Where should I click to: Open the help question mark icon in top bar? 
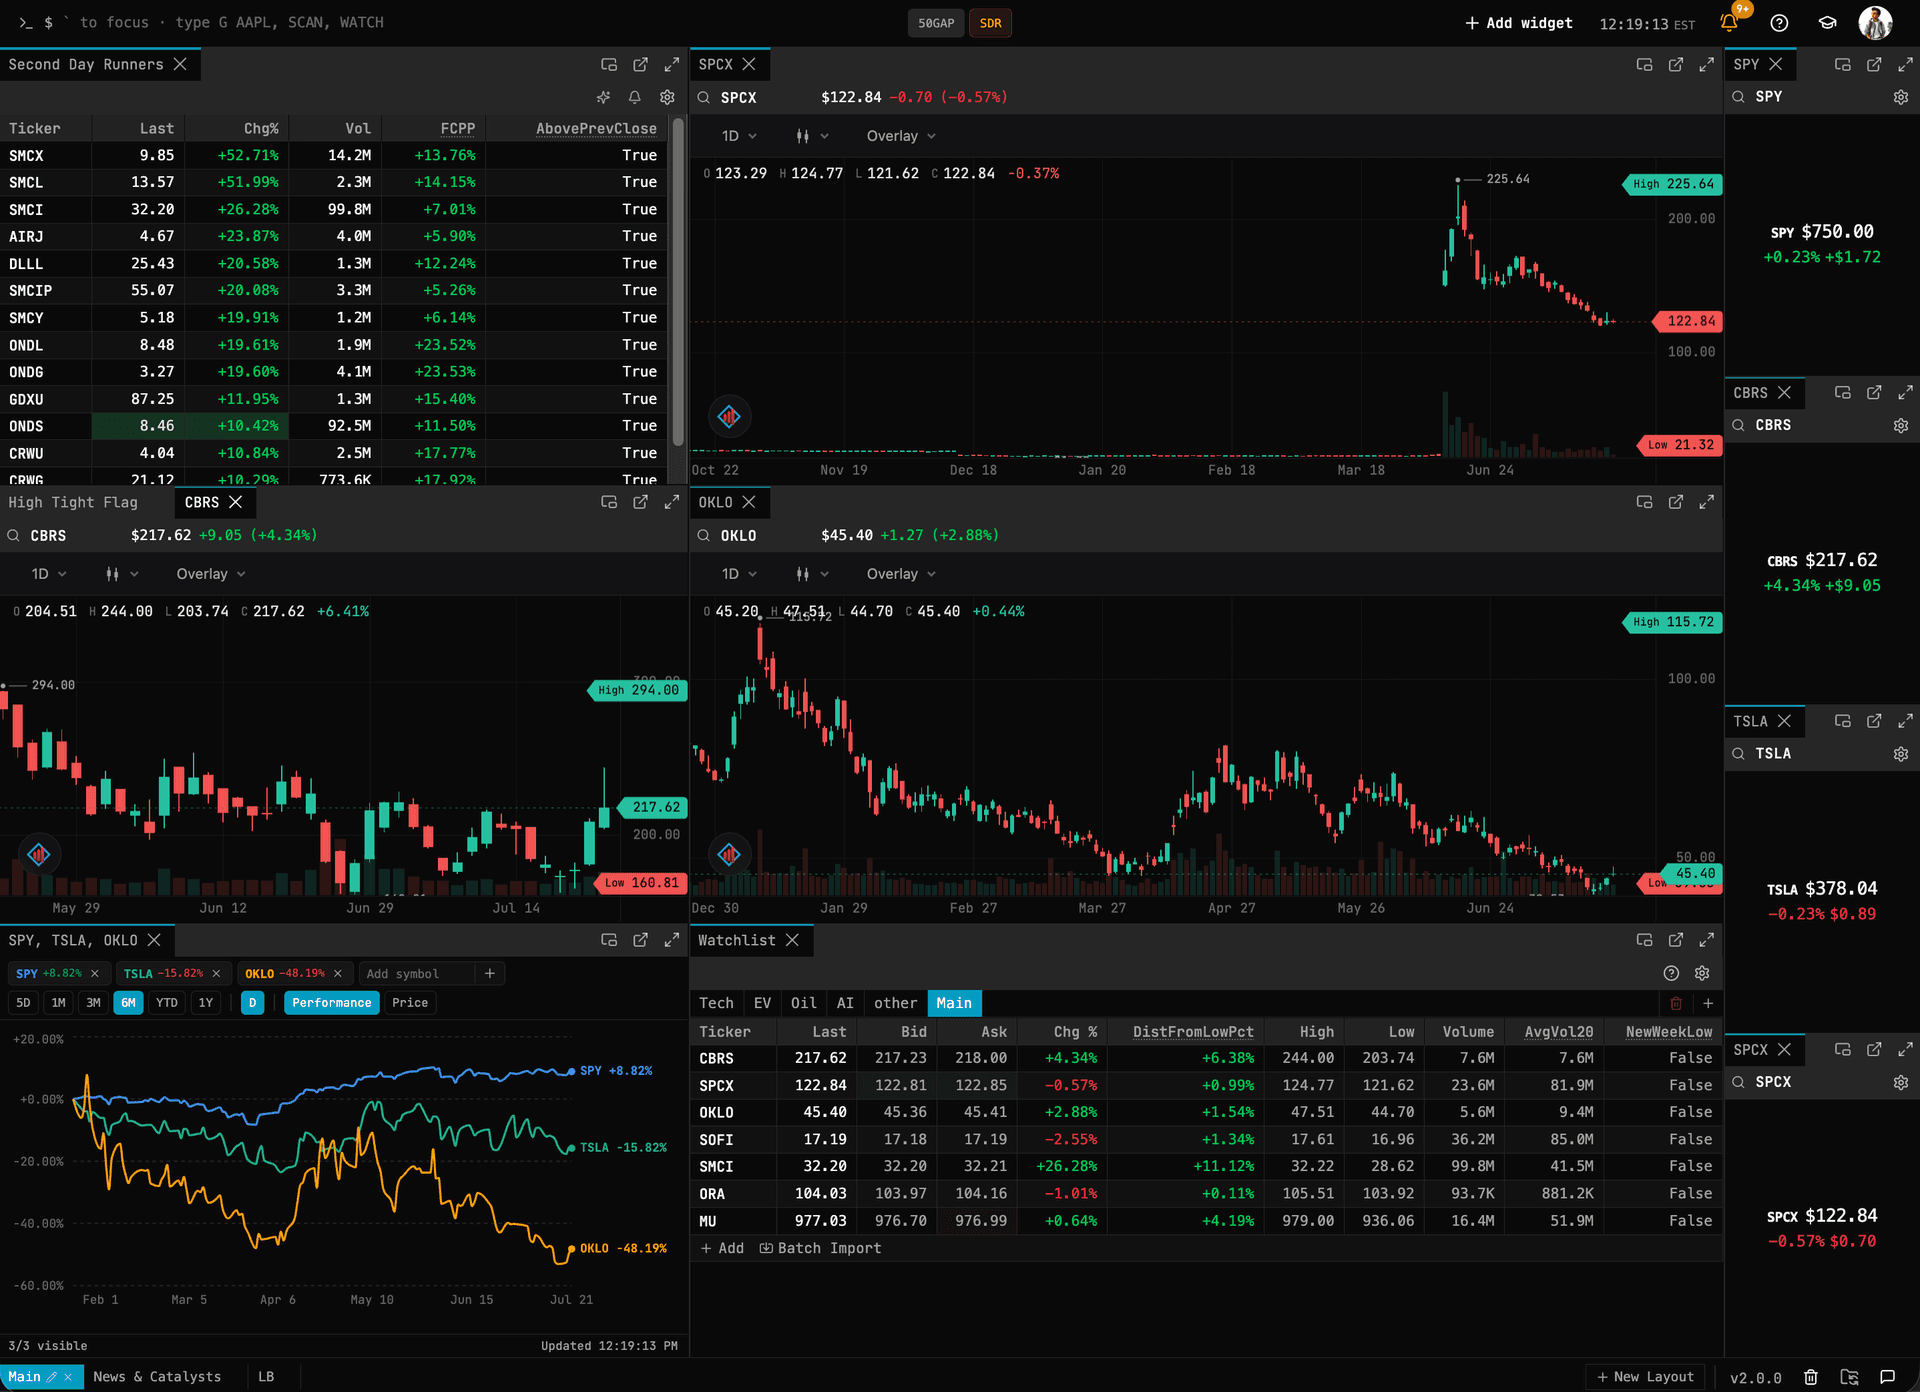tap(1779, 23)
